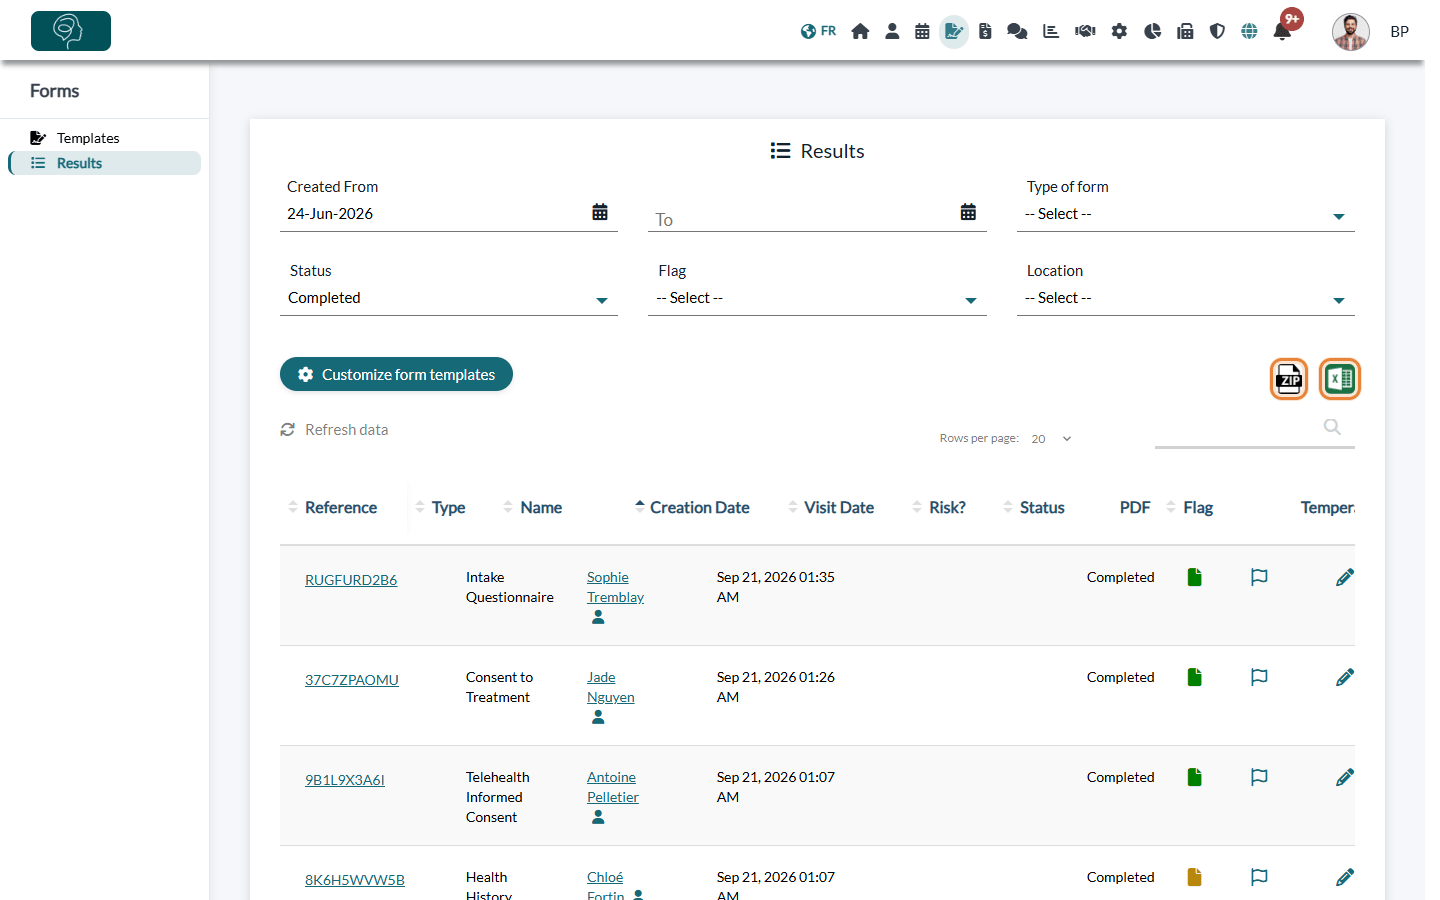The height and width of the screenshot is (900, 1440).
Task: Open PDF for Sophie Tremblay's form
Action: point(1194,577)
